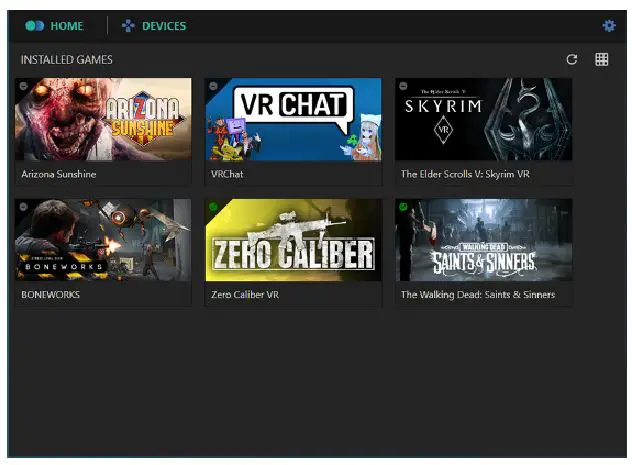Click the 'Zero Caliber VR' title text

click(x=245, y=295)
